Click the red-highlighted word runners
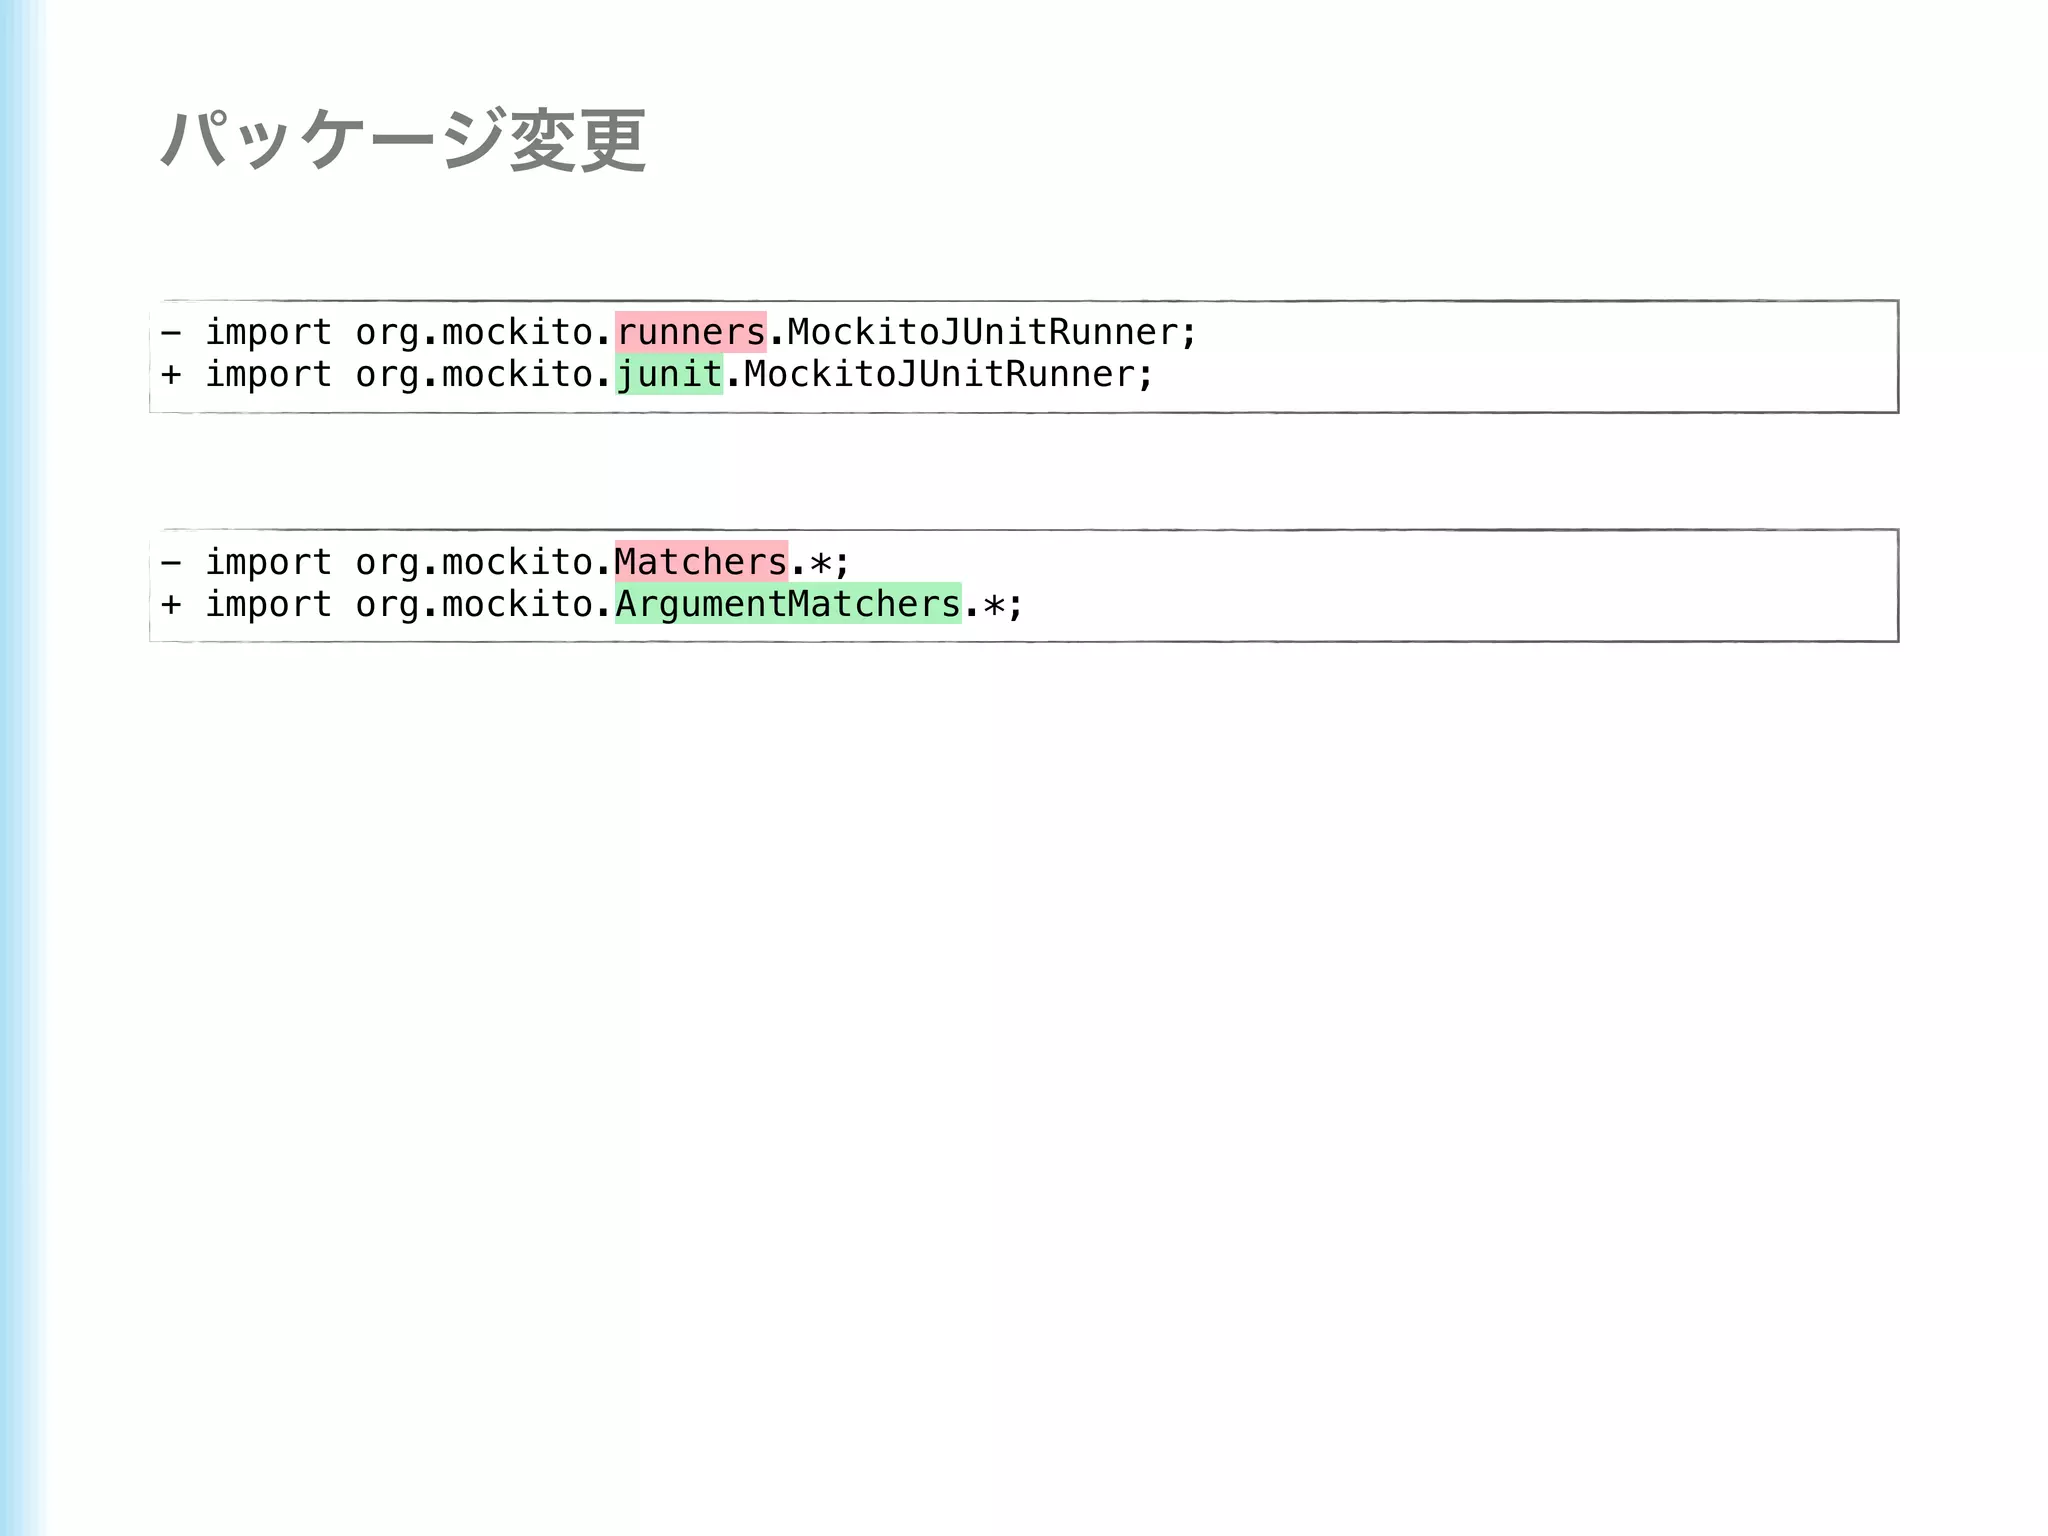The height and width of the screenshot is (1536, 2048). (691, 332)
